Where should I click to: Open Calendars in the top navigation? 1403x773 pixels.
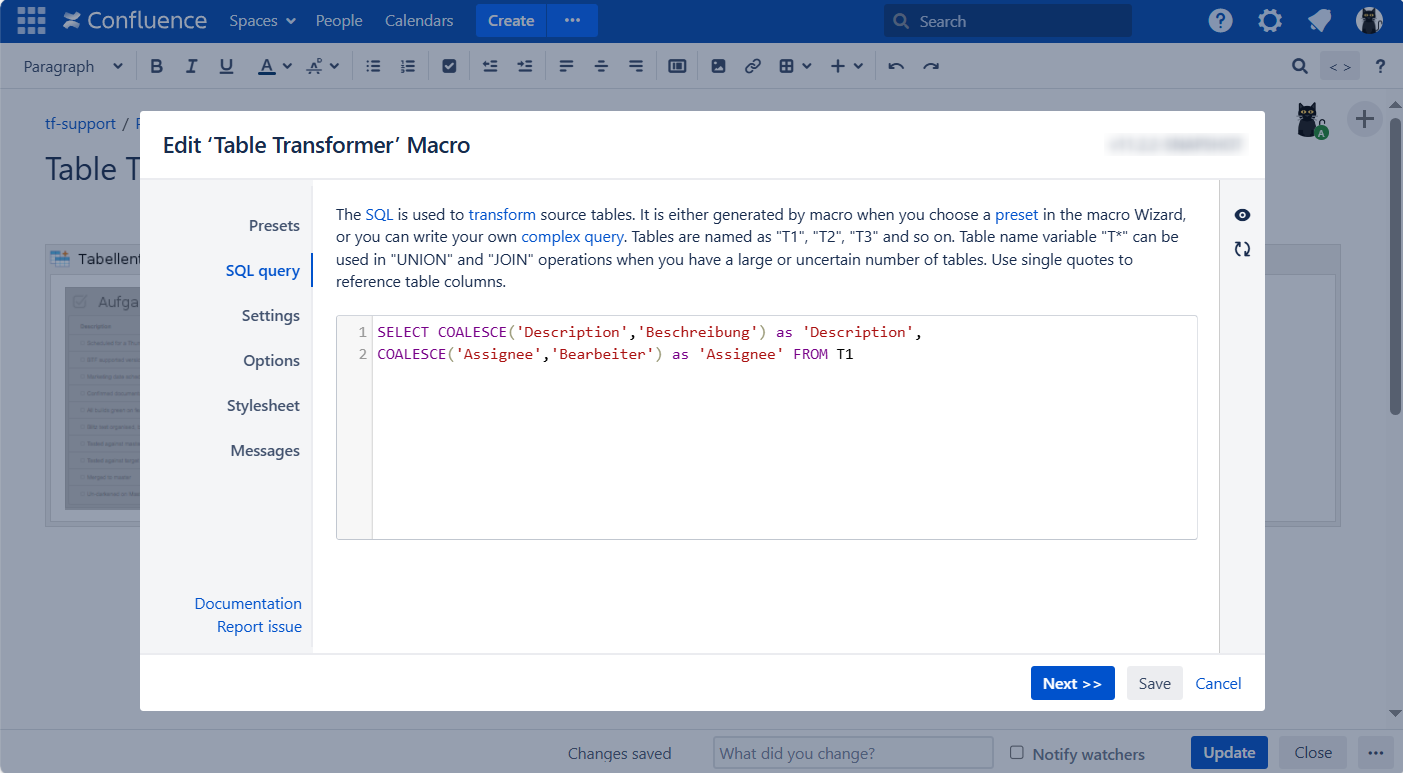419,20
